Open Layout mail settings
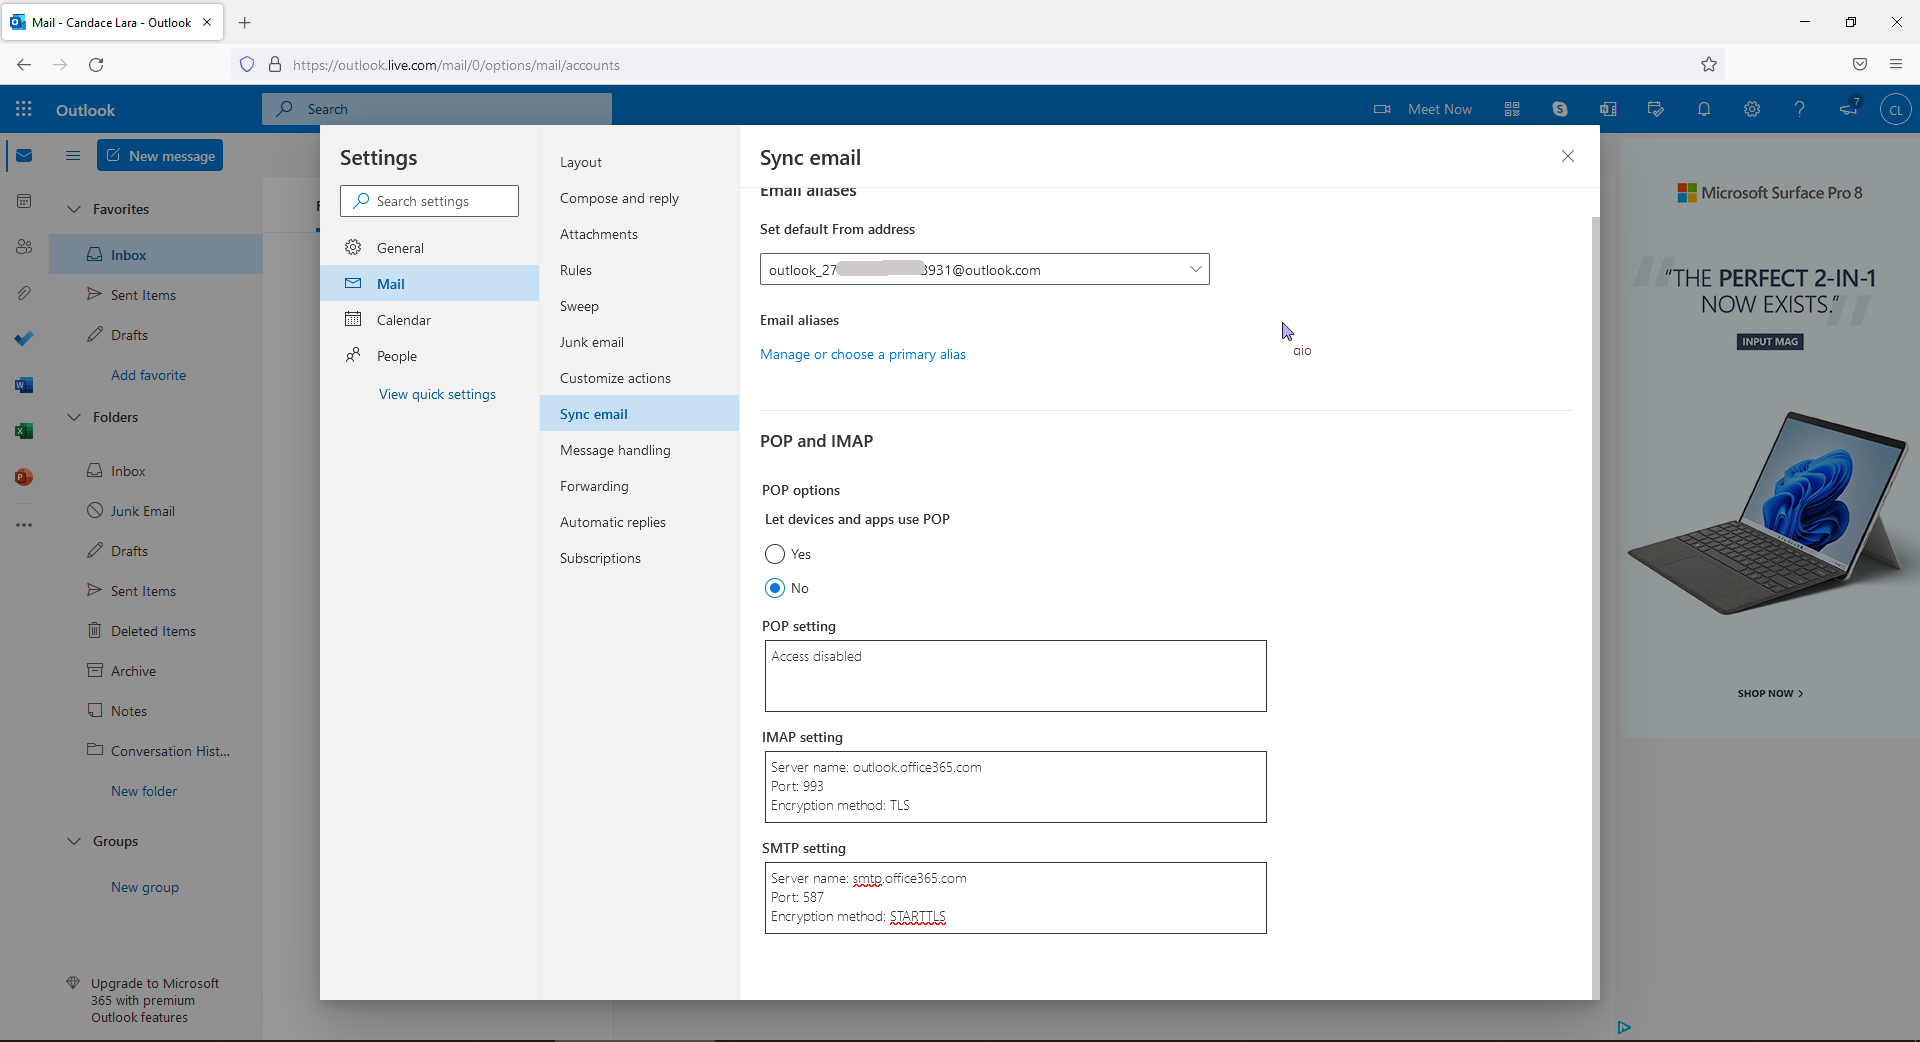 [x=640, y=162]
